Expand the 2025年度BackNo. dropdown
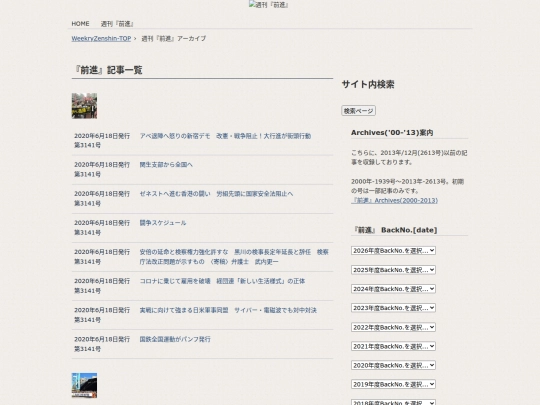The image size is (540, 405). [x=393, y=270]
